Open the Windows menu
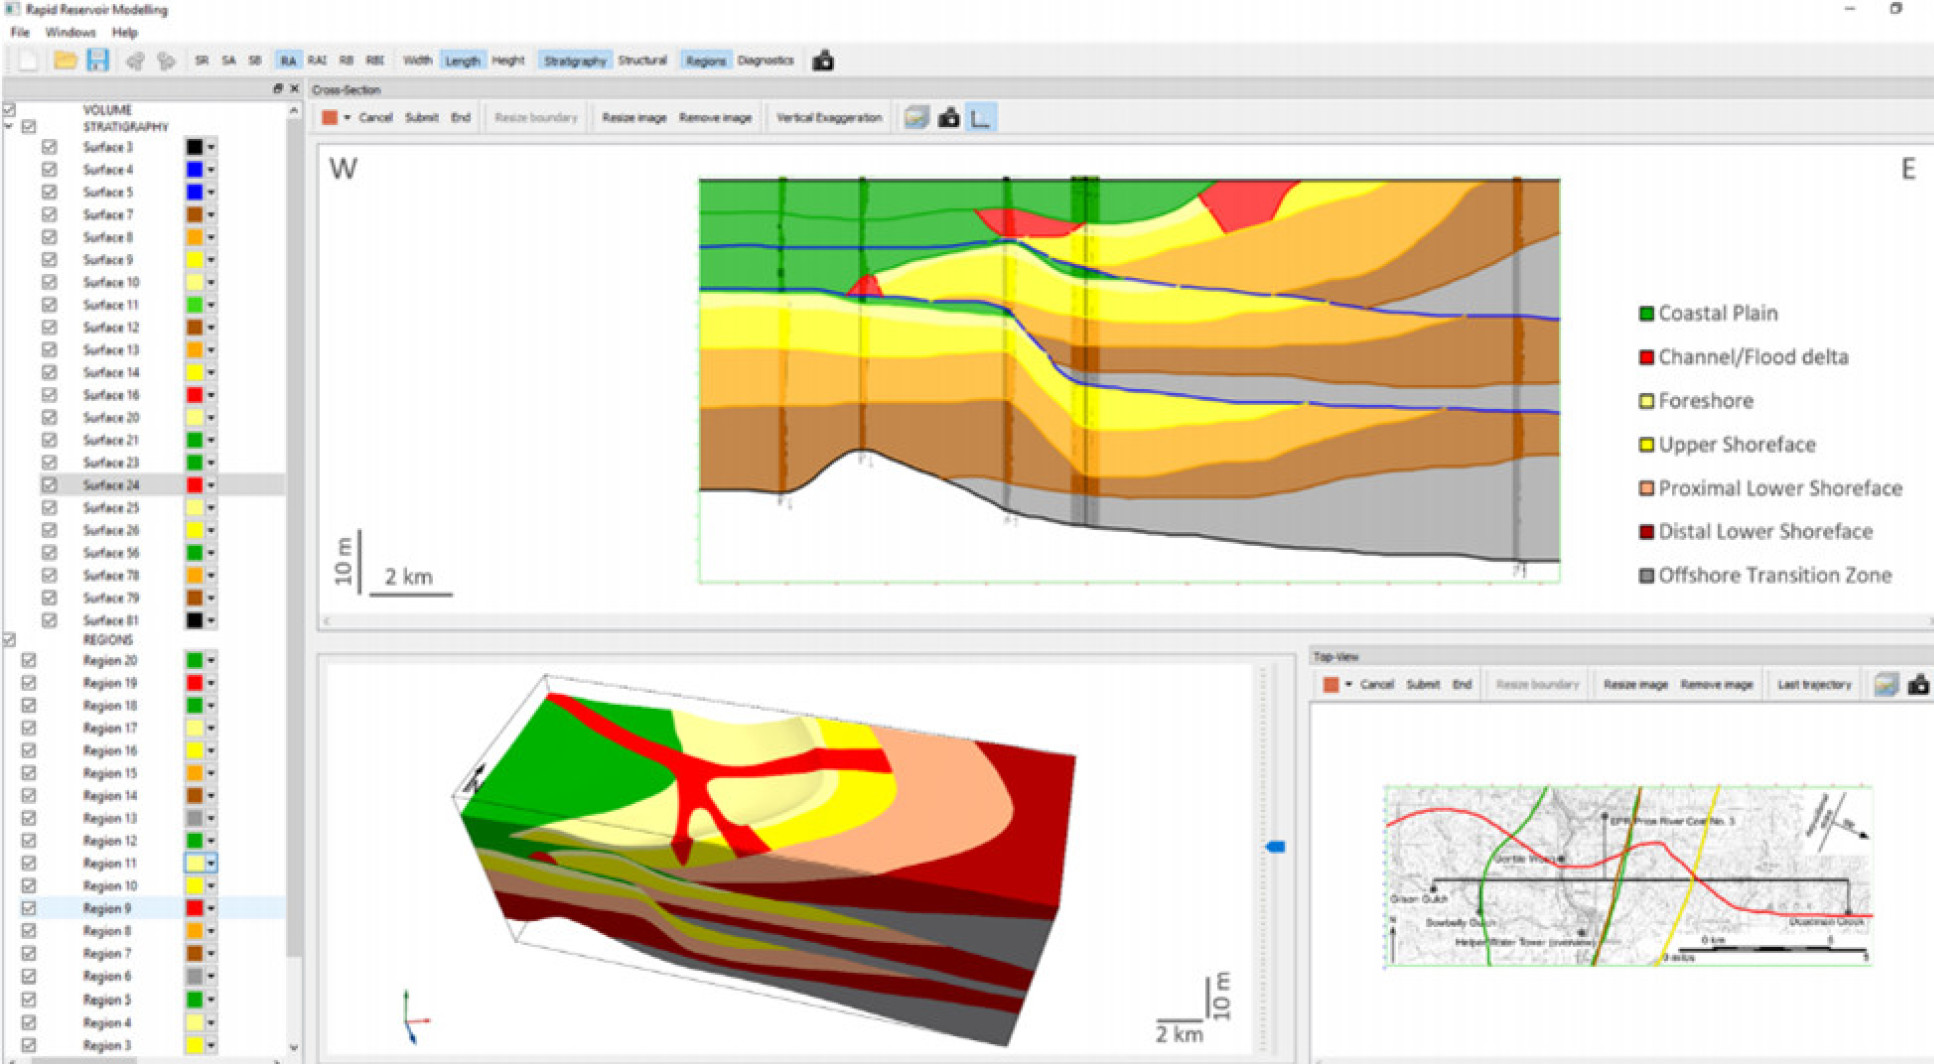This screenshot has height=1064, width=1934. pos(70,32)
